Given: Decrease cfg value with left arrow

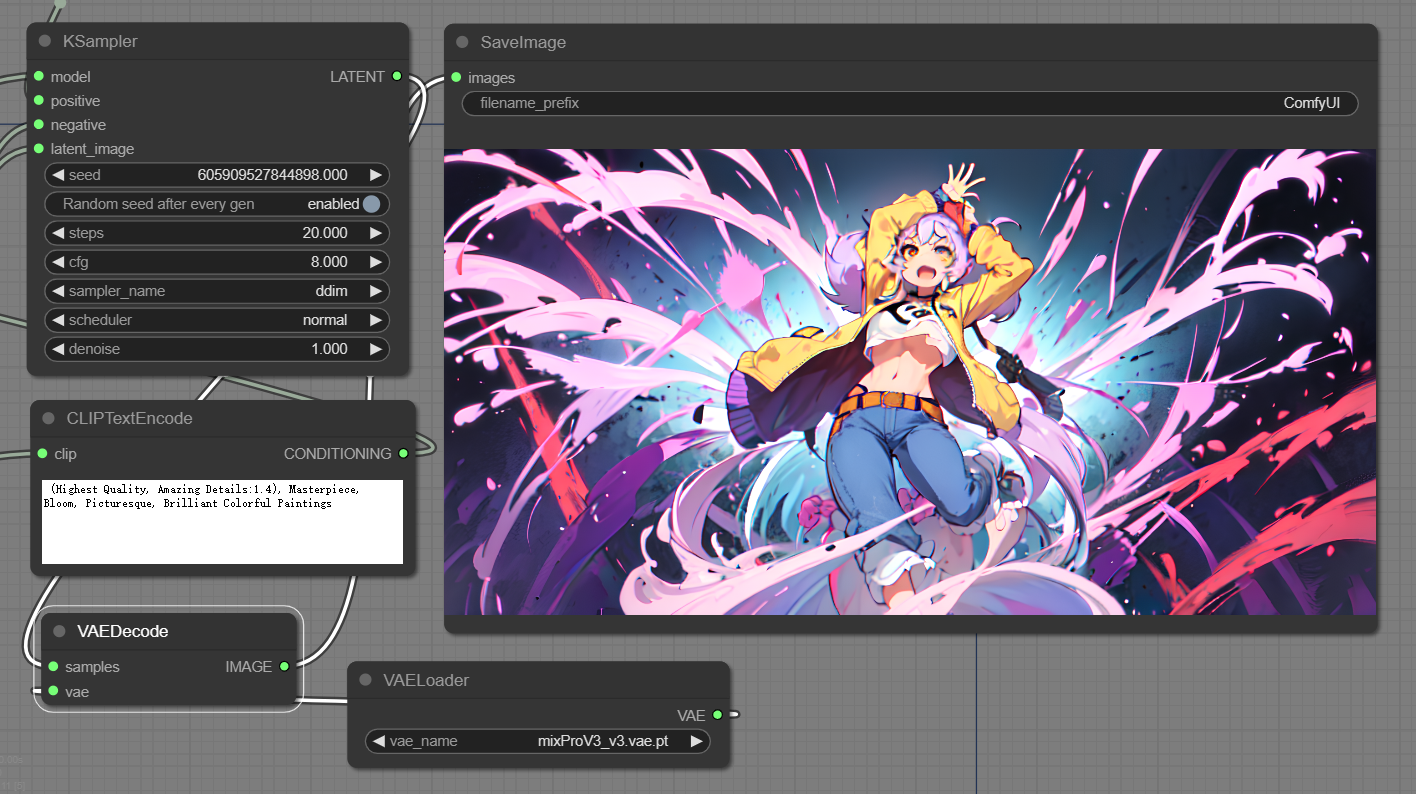Looking at the screenshot, I should coord(58,262).
